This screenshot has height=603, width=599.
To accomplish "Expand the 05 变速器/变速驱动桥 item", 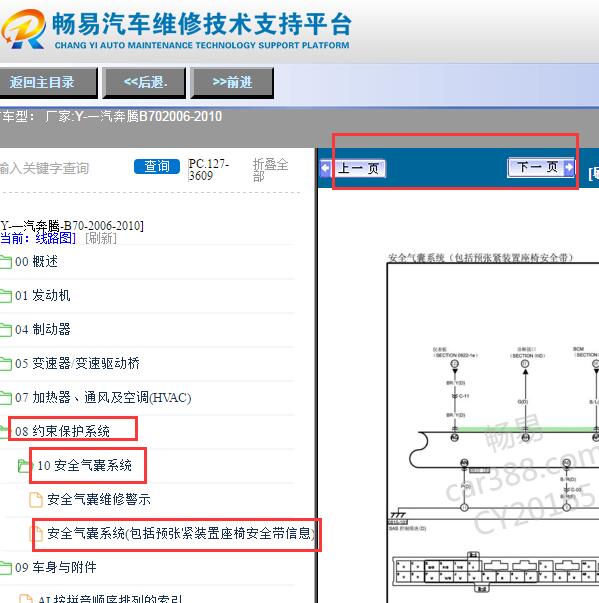I will [77, 363].
